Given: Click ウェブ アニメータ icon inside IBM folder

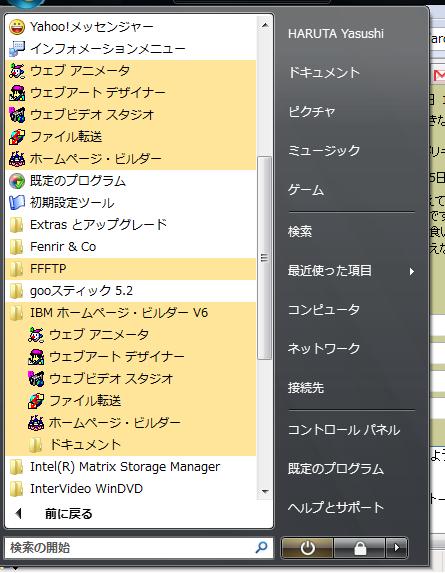Looking at the screenshot, I should tap(36, 335).
